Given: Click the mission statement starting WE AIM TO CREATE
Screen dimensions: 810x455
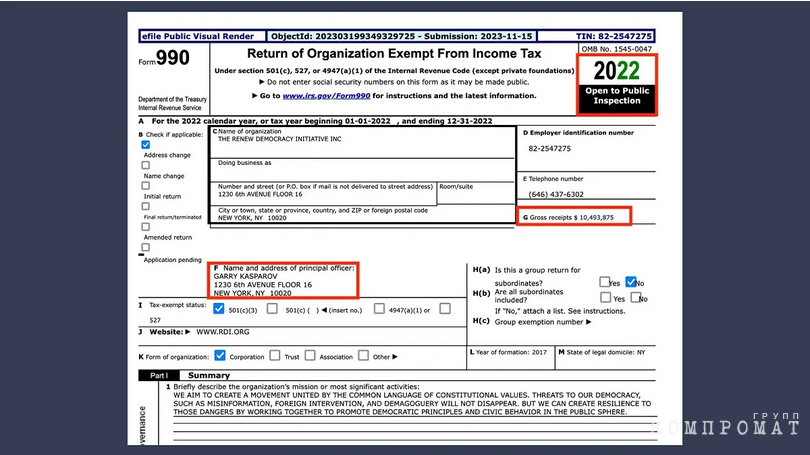Looking at the screenshot, I should tap(412, 403).
